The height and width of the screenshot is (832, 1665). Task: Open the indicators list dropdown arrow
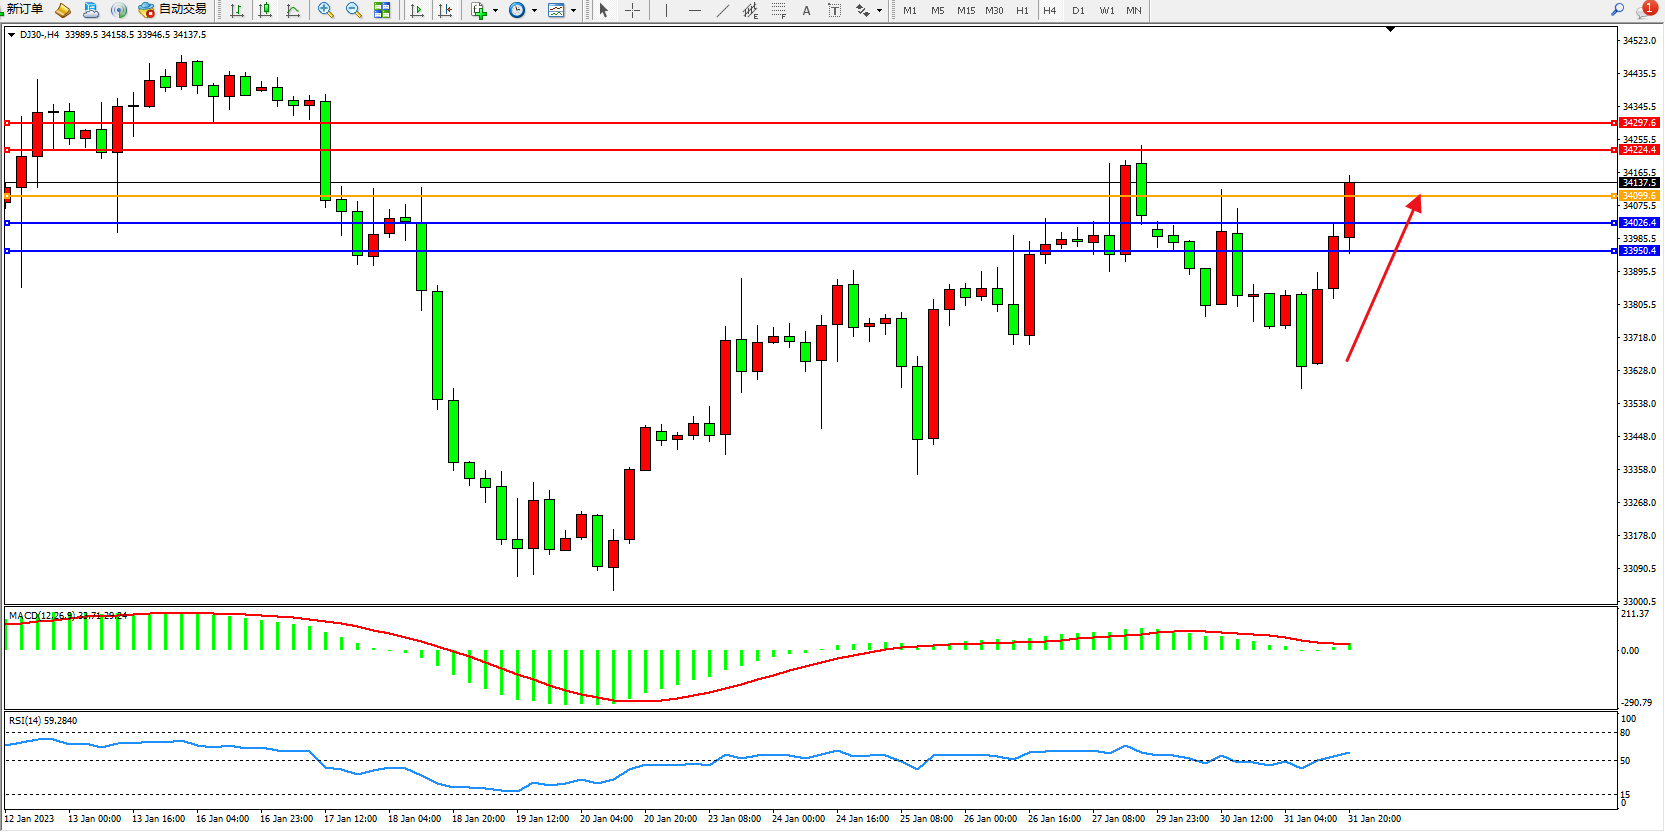(495, 11)
